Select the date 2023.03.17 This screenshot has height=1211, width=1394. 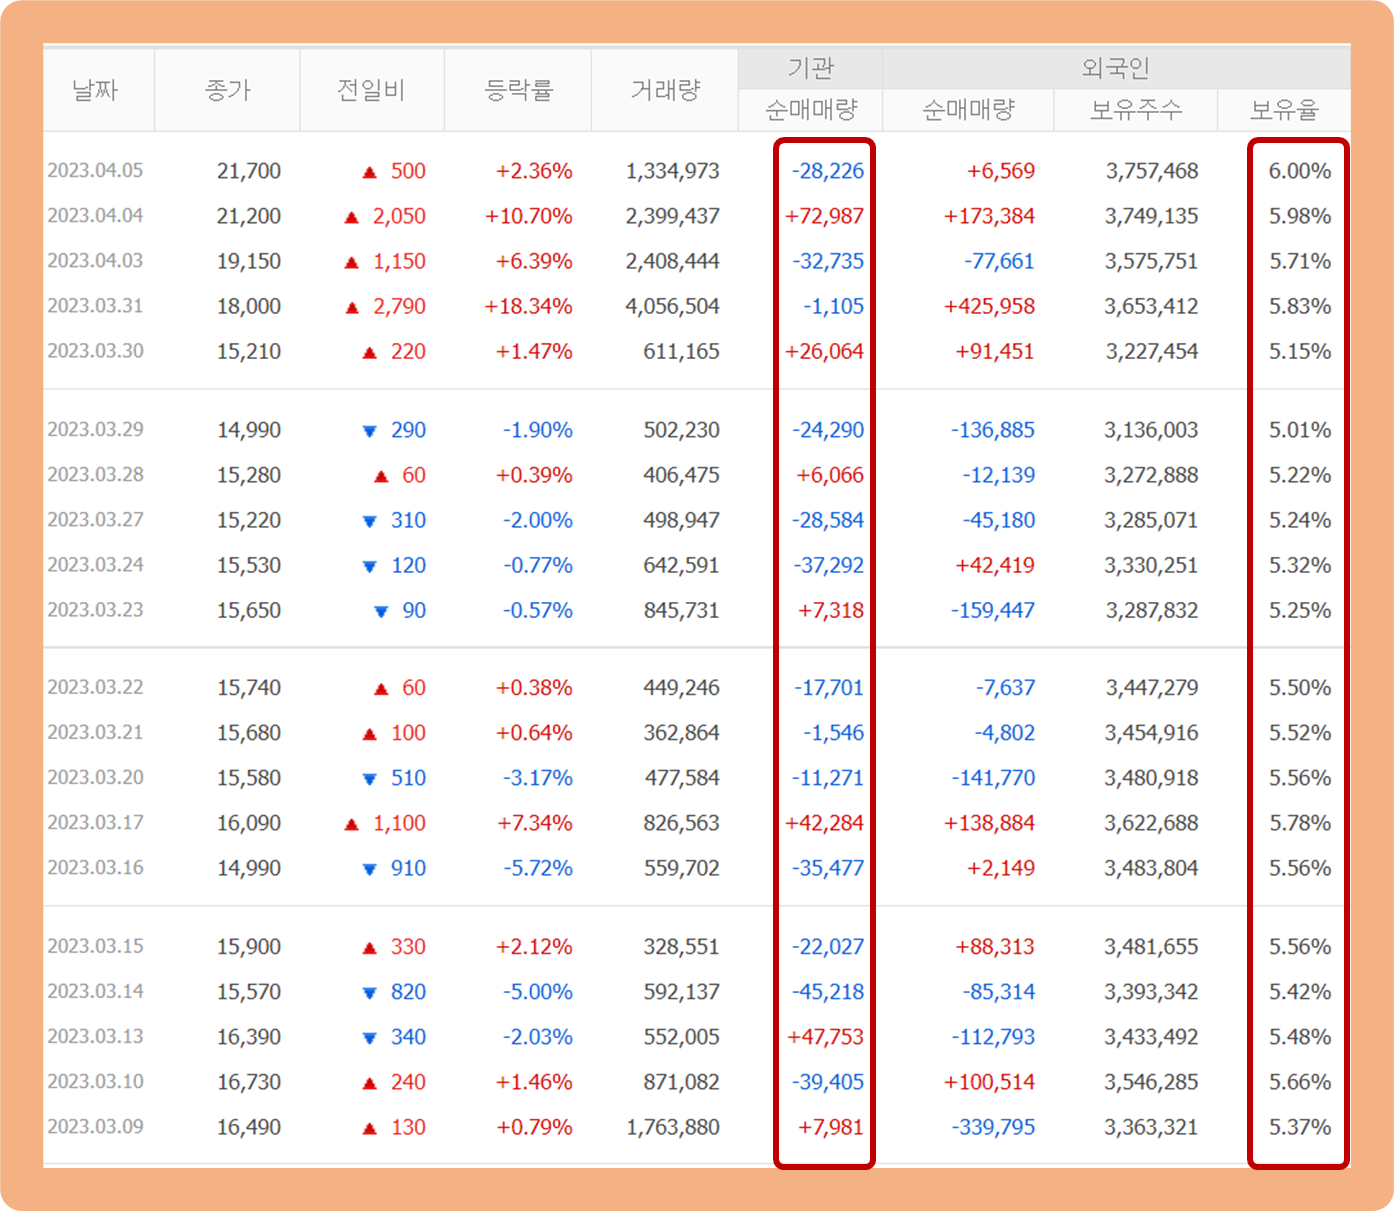[95, 823]
